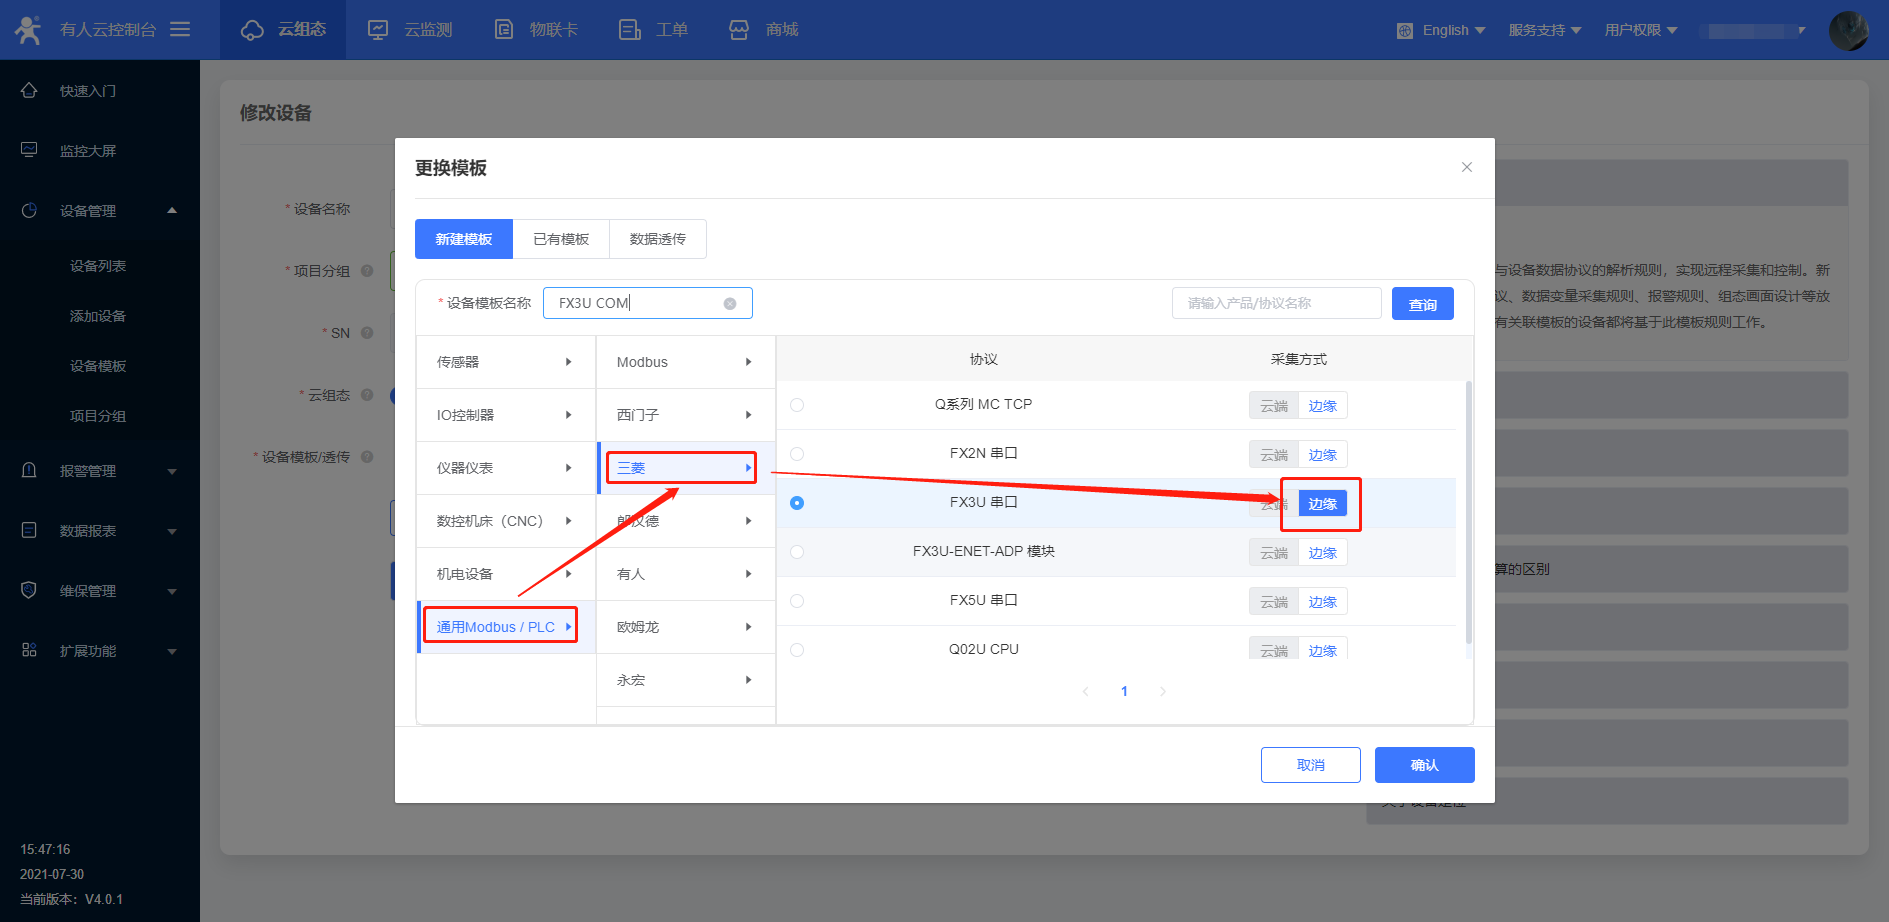Click the 查询 search button

[1422, 304]
